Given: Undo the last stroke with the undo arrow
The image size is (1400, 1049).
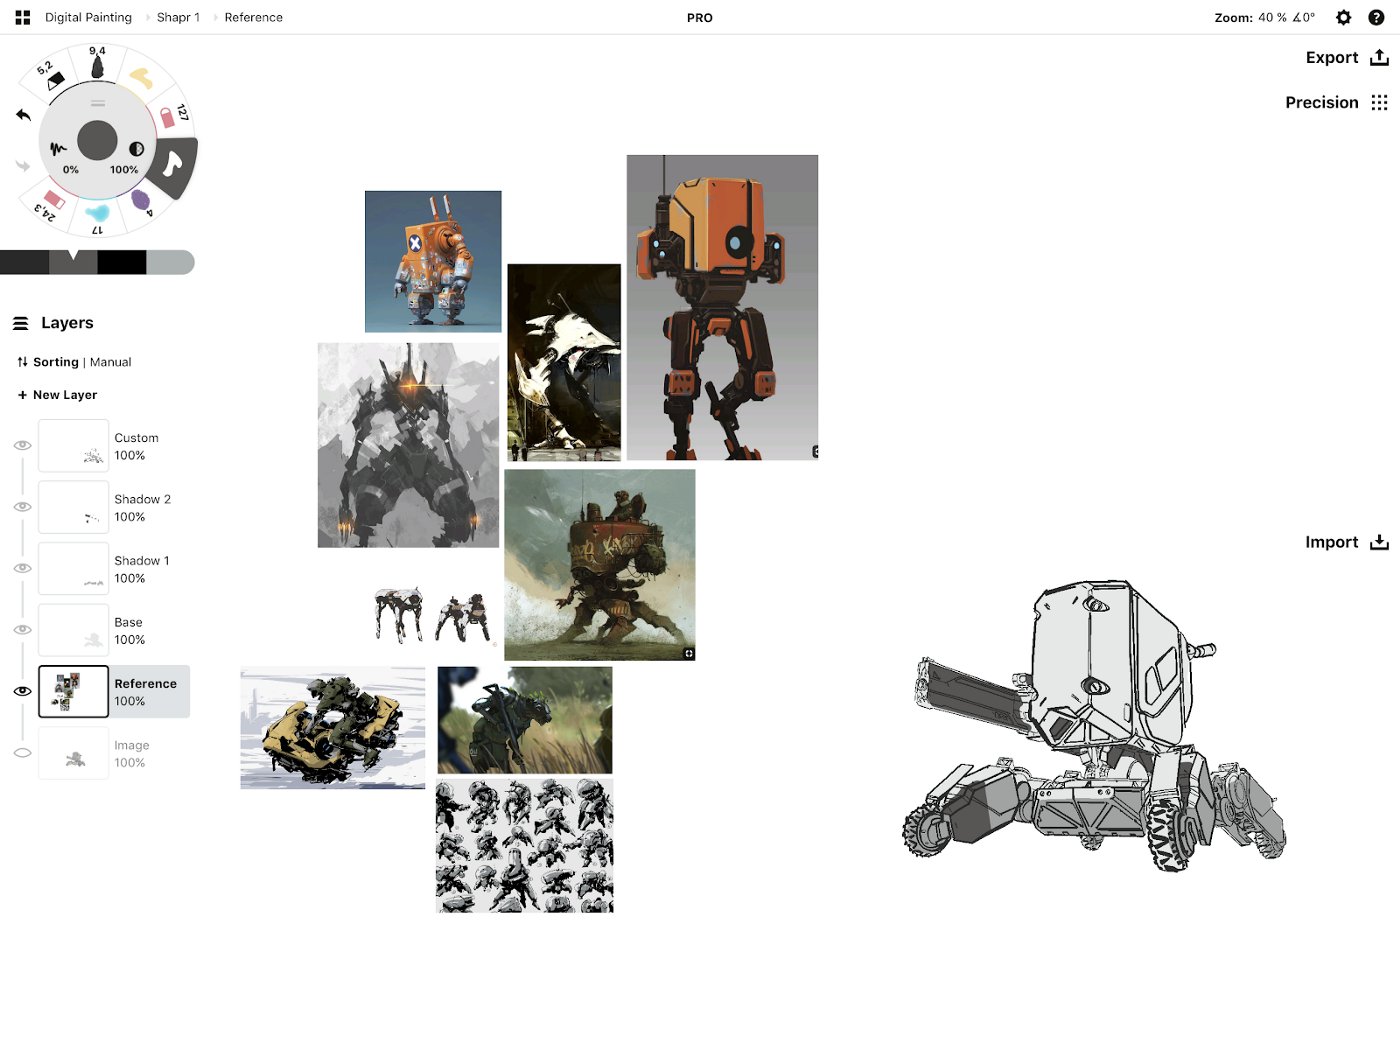Looking at the screenshot, I should (x=23, y=115).
